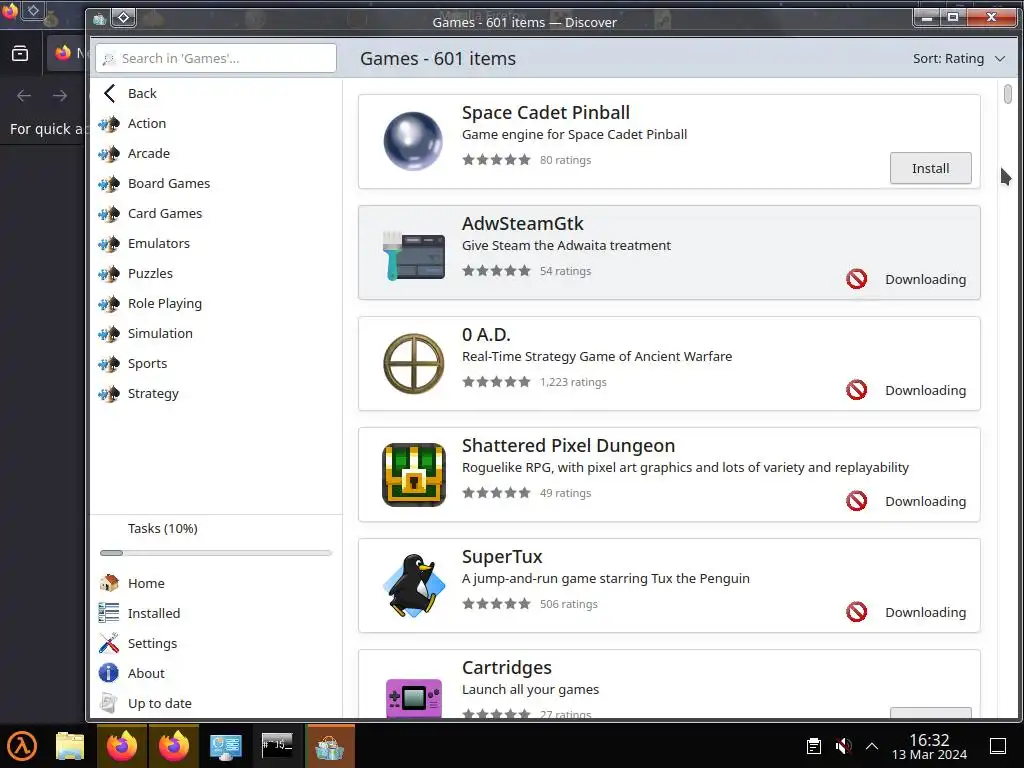The width and height of the screenshot is (1024, 768).
Task: Click the muted volume tray icon
Action: [x=843, y=746]
